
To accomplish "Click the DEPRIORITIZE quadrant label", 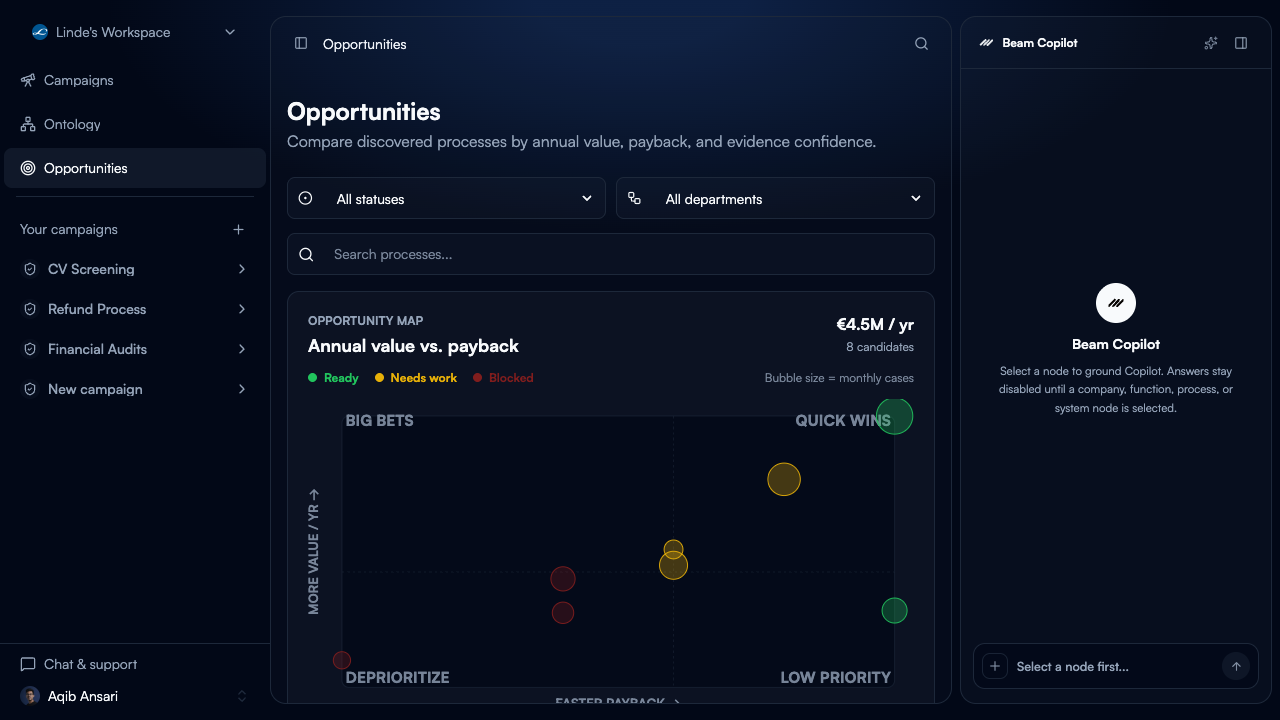I will click(397, 677).
